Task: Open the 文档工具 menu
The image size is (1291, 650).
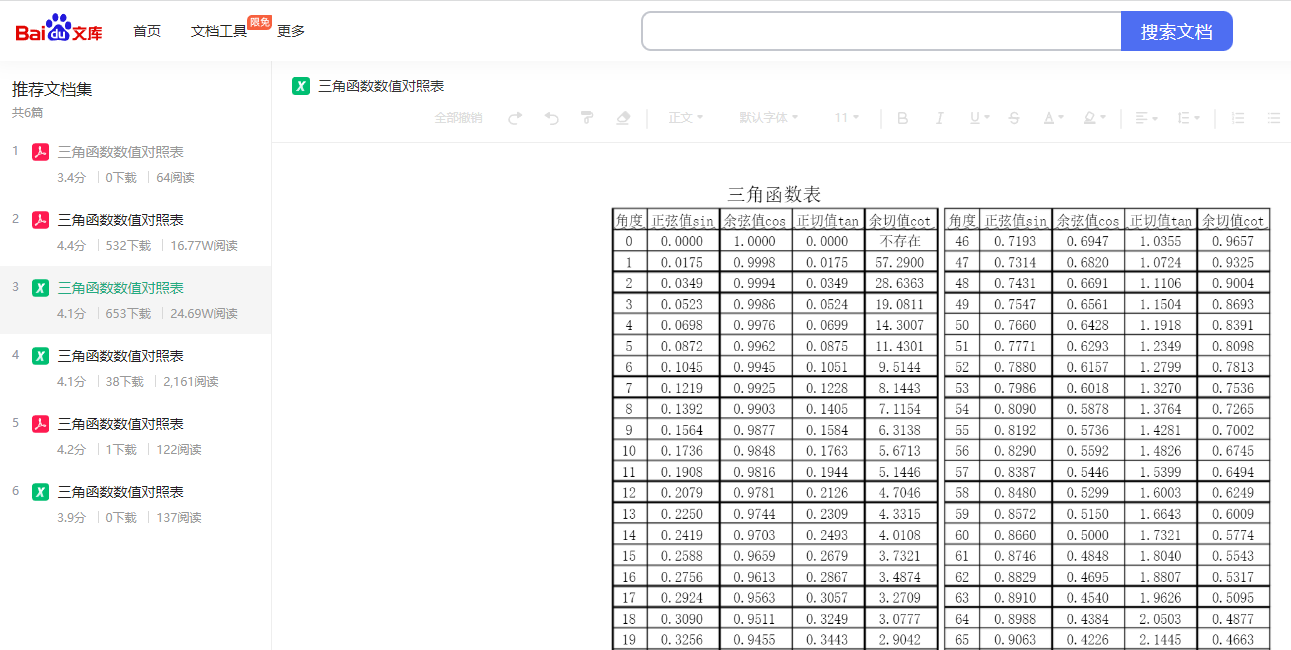Action: (x=219, y=31)
